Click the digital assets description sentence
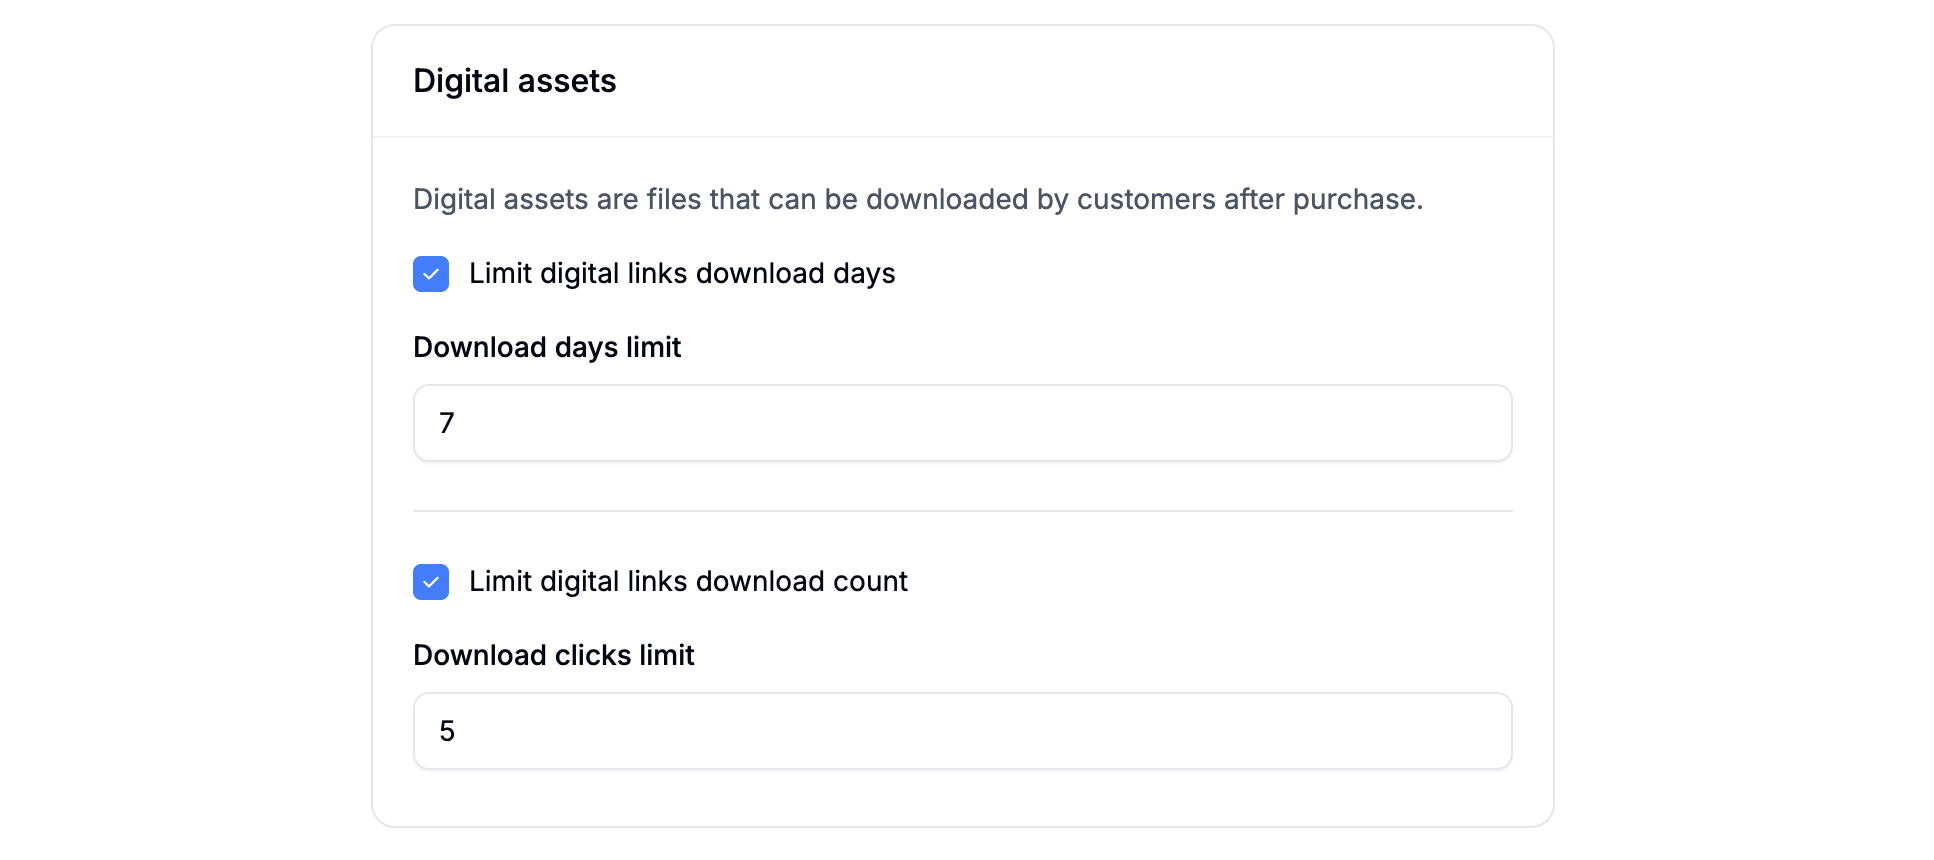1934x860 pixels. tap(917, 199)
